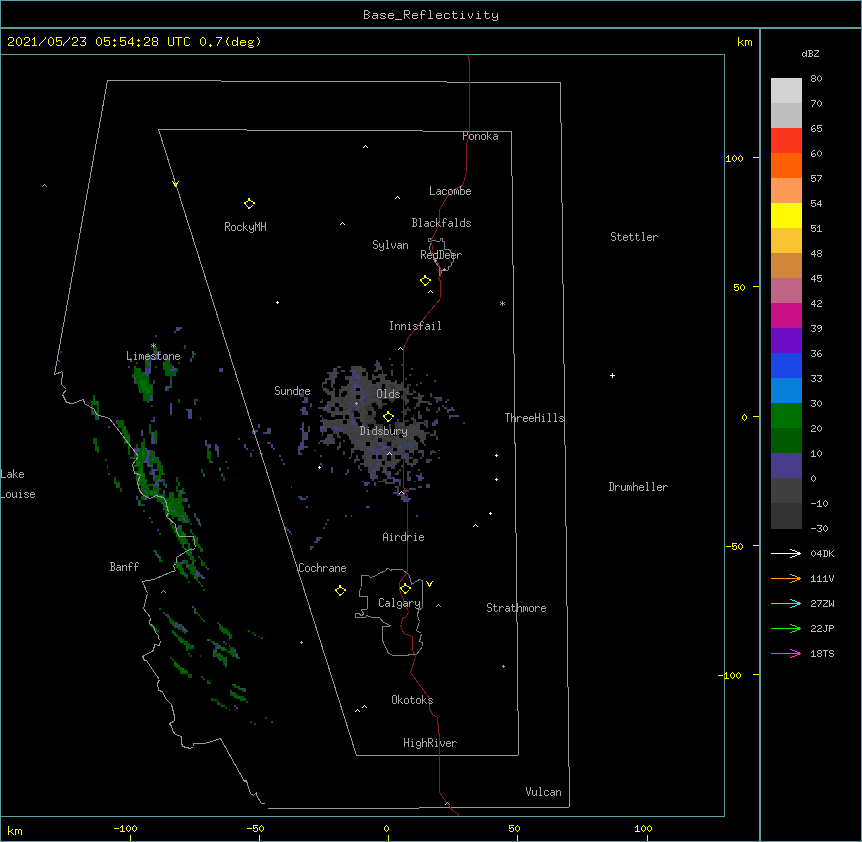Screen dimensions: 862x842
Task: Click the Stettler town label
Action: click(634, 237)
